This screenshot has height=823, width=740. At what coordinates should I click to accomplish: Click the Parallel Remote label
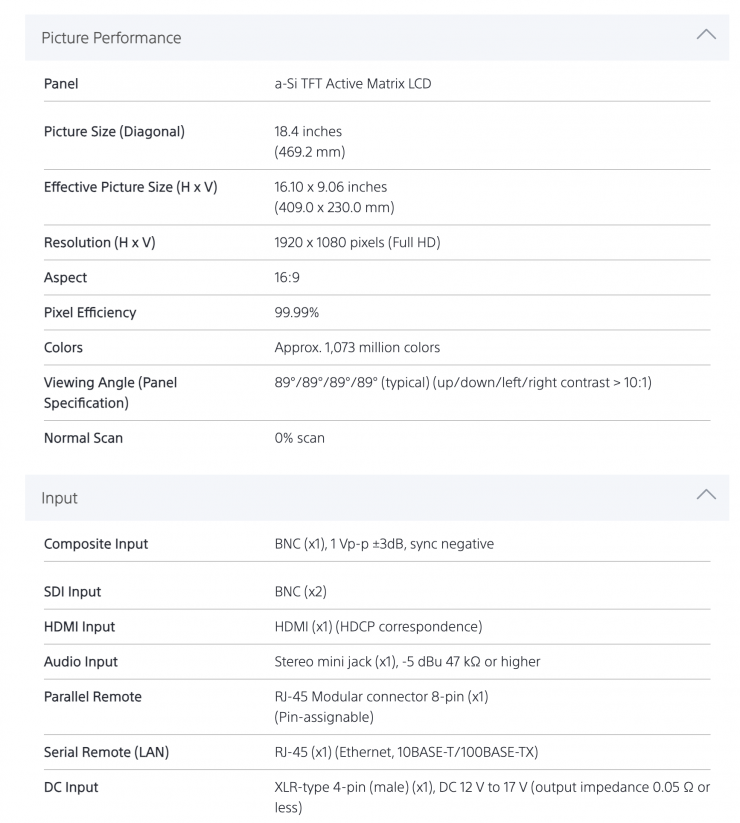pos(93,697)
